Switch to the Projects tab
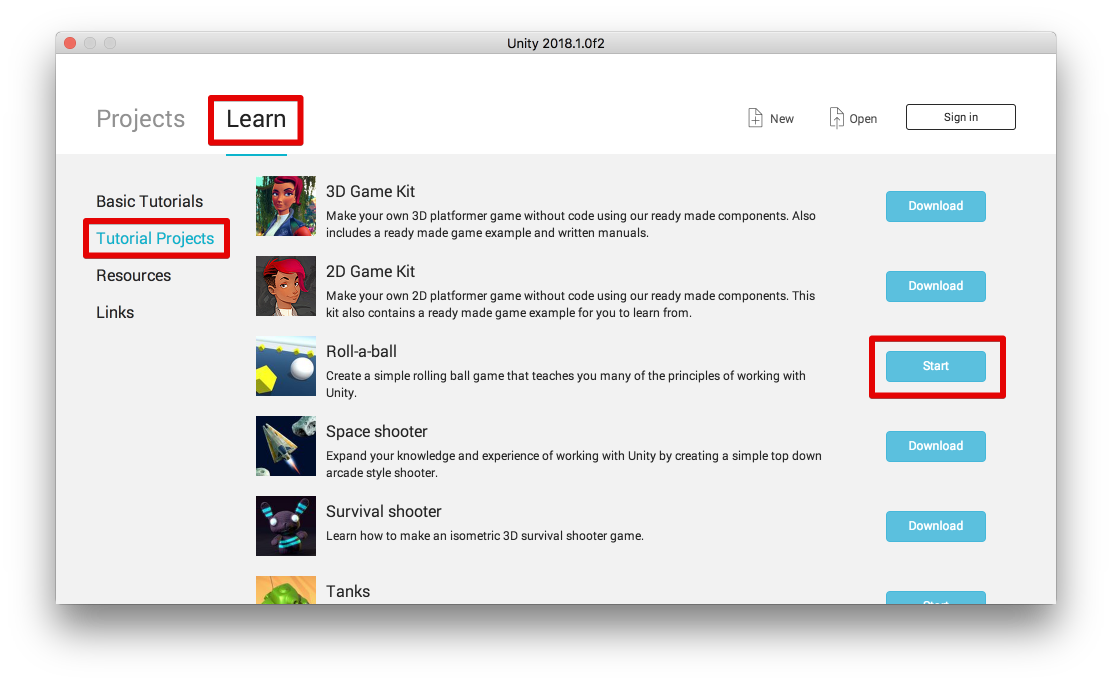The height and width of the screenshot is (684, 1112). point(140,118)
